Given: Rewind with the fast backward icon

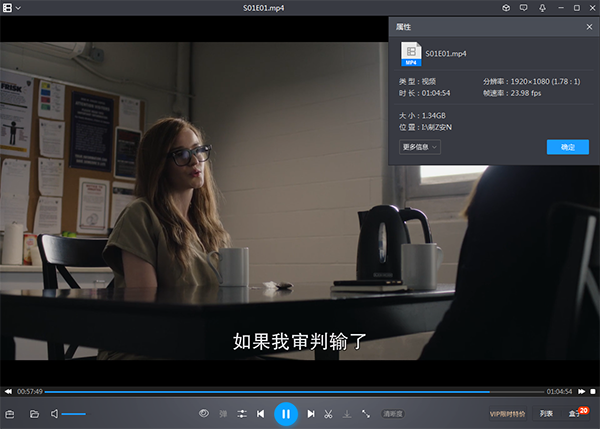Looking at the screenshot, I should [8, 391].
